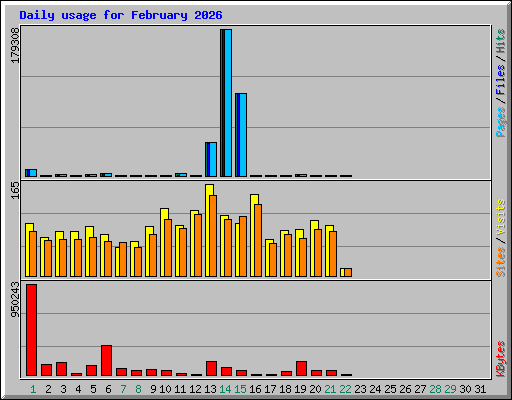Click the tallest red KBytes bar for day 1
The height and width of the screenshot is (400, 512).
point(32,330)
